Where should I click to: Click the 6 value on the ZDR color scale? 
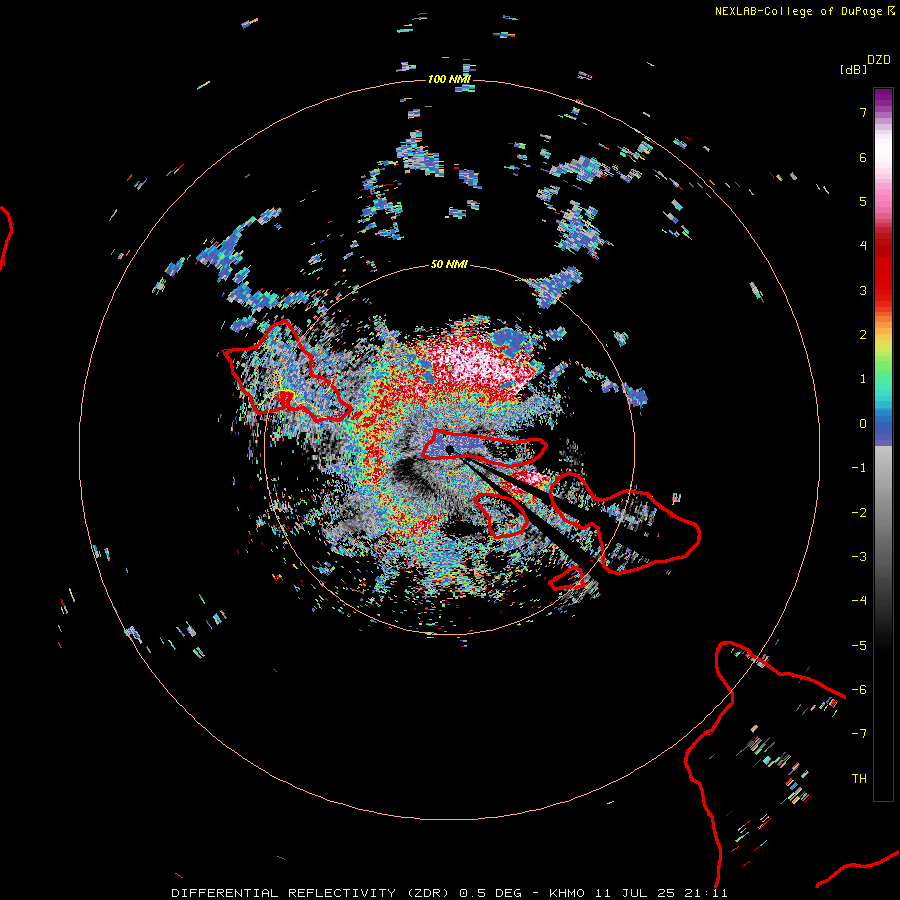coord(863,157)
